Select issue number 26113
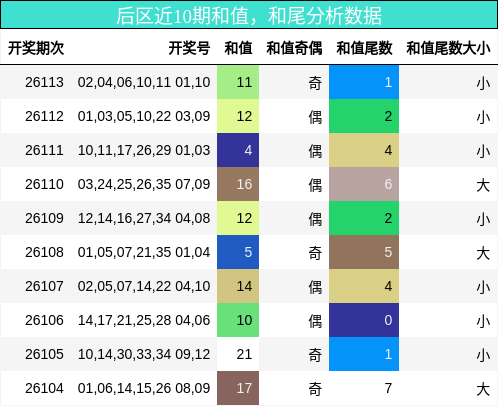This screenshot has height=406, width=498. tap(44, 82)
